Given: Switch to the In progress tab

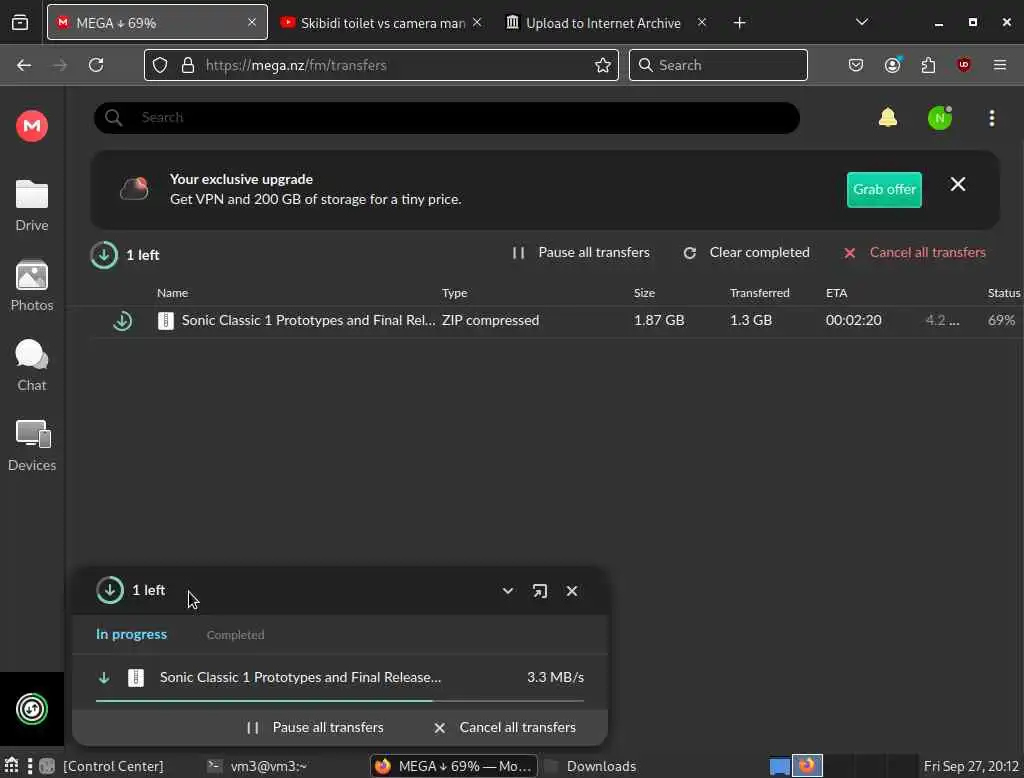Looking at the screenshot, I should [131, 634].
